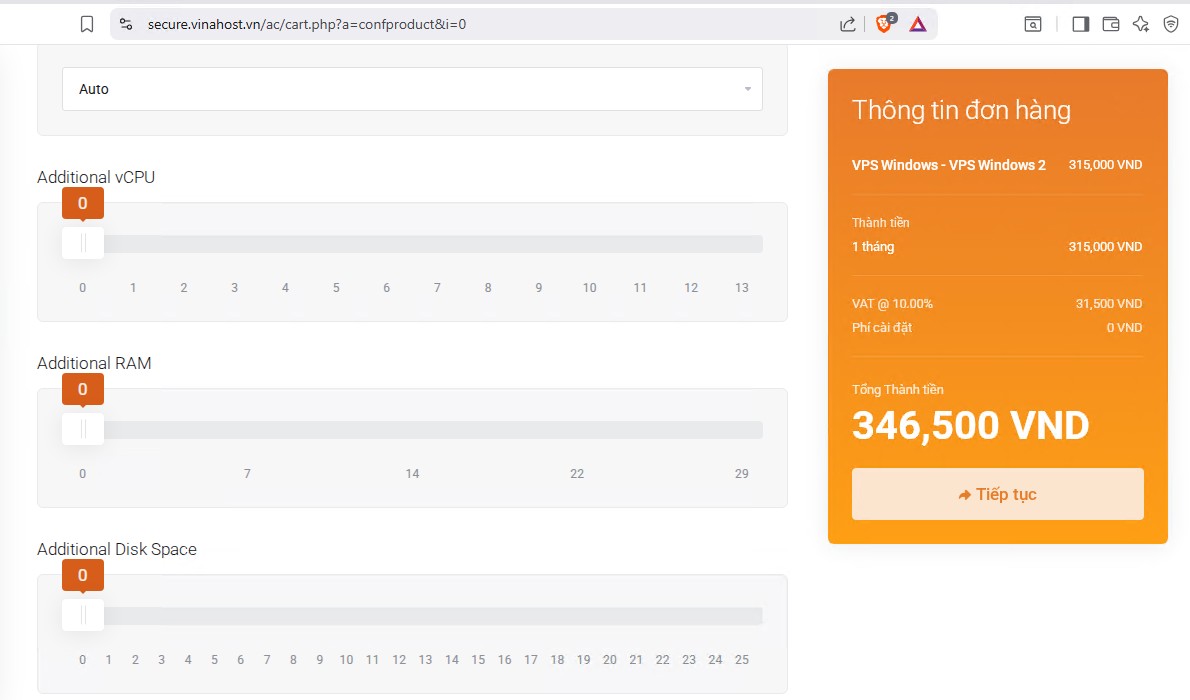Launch the Leo AI sparkle icon
The height and width of the screenshot is (700, 1190).
click(1140, 25)
